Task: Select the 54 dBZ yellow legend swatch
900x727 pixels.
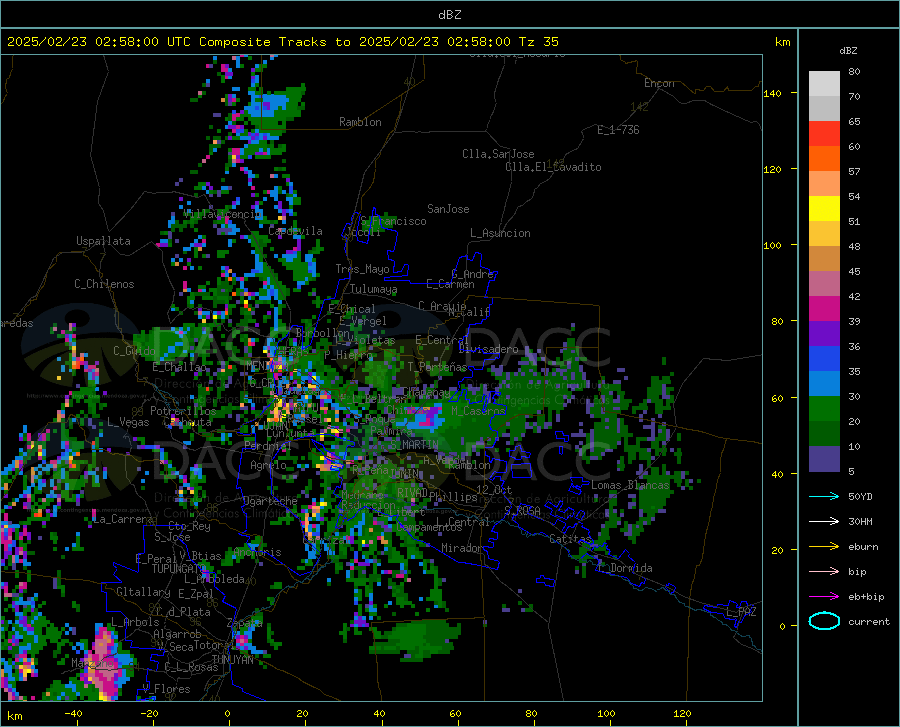Action: (824, 208)
